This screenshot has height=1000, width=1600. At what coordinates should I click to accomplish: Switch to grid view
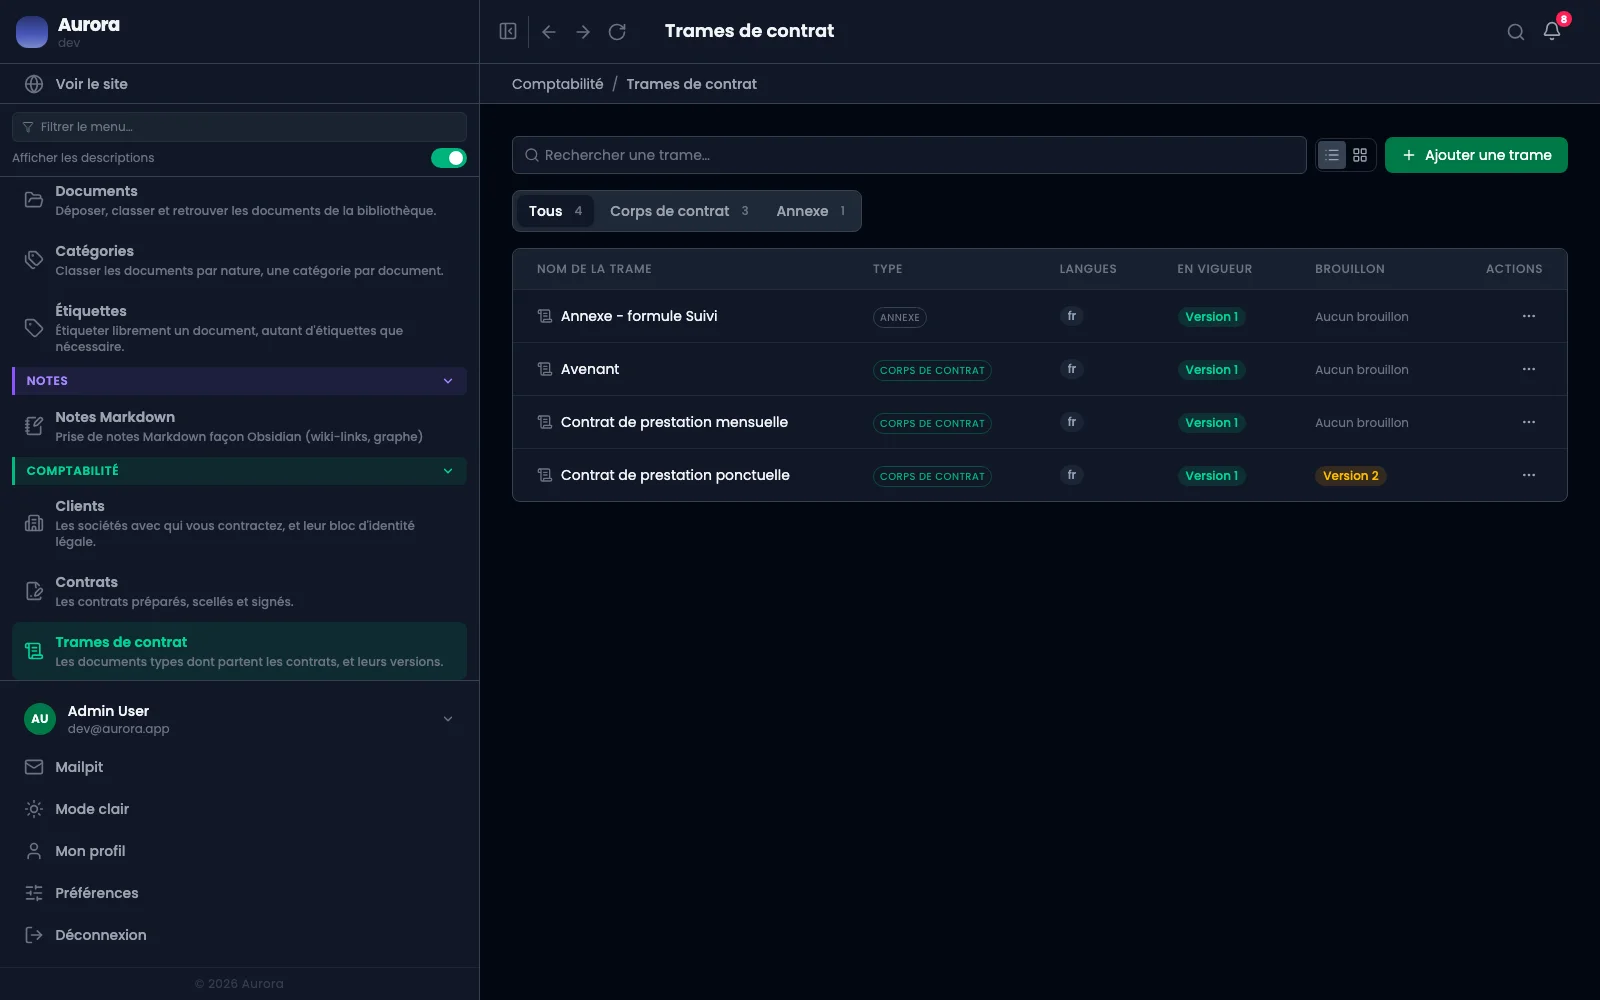click(1360, 155)
